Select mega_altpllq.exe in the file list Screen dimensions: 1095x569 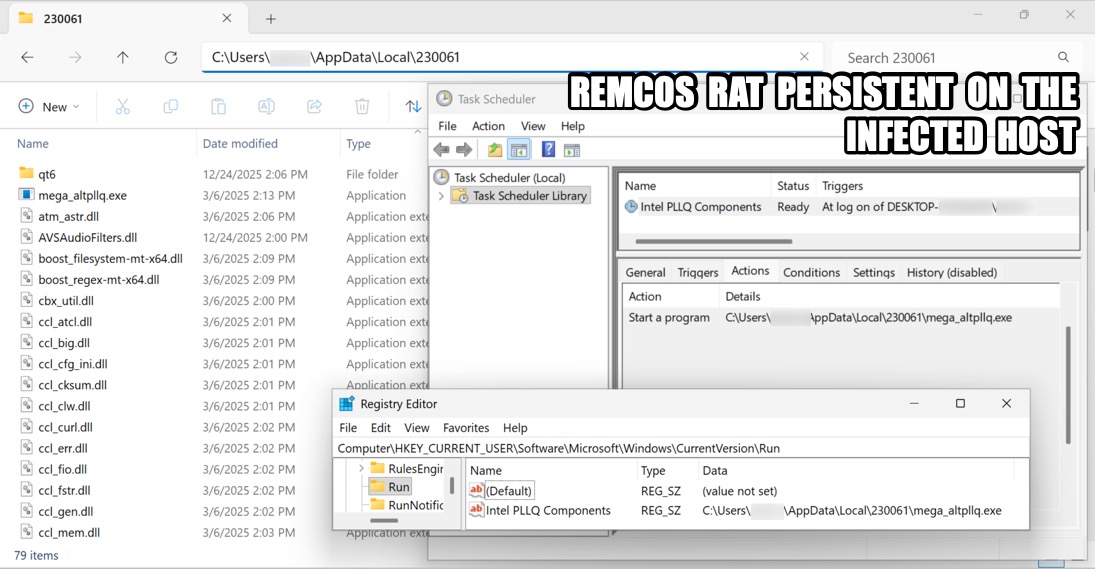[x=82, y=196]
